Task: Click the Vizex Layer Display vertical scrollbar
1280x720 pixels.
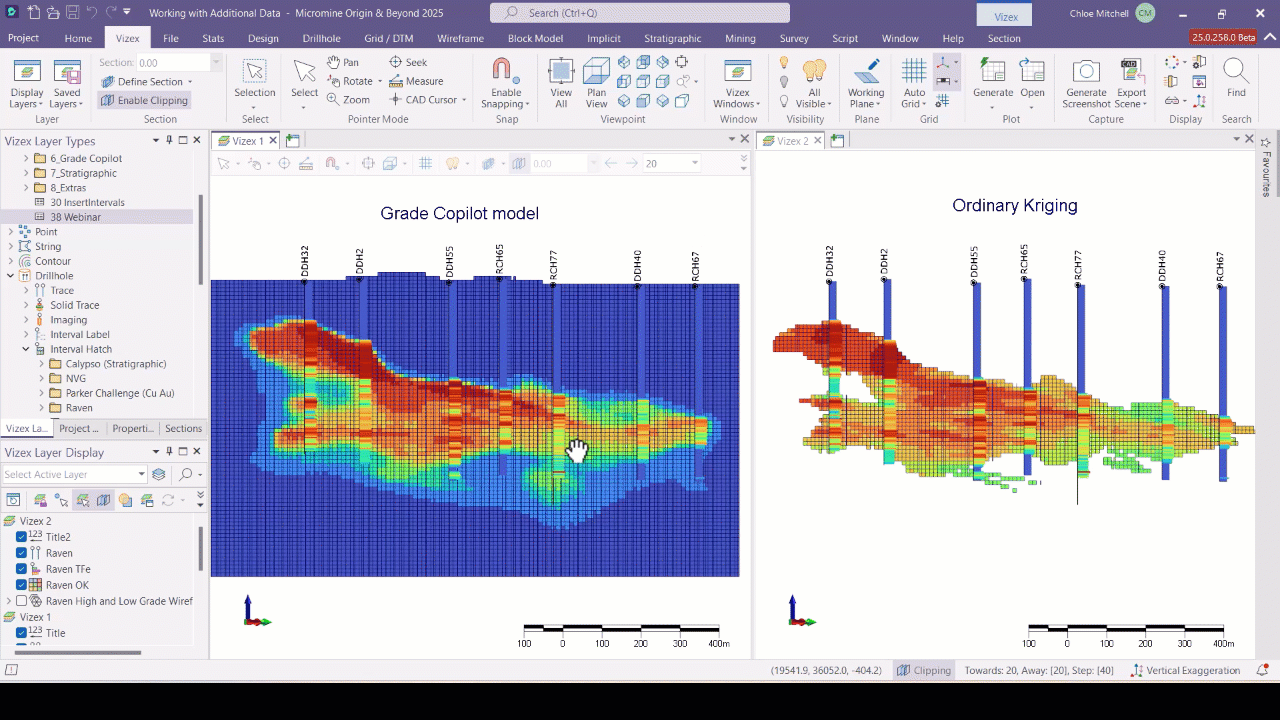Action: 201,550
